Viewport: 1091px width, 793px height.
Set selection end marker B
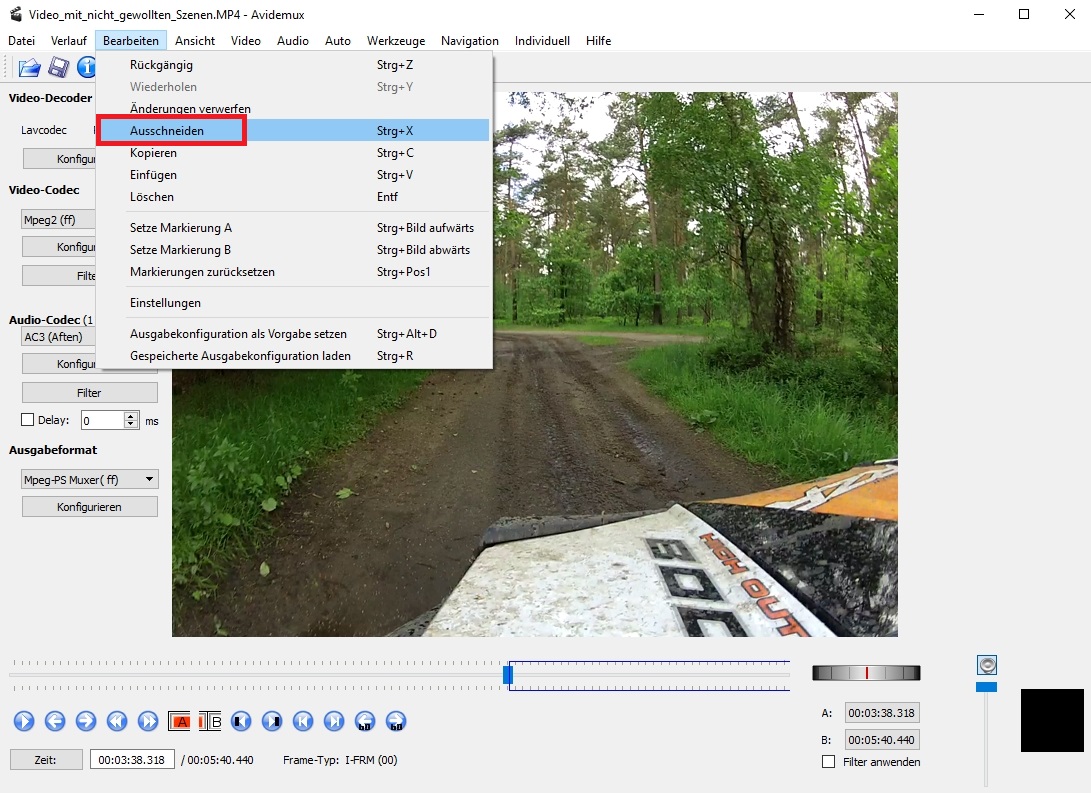coord(210,721)
